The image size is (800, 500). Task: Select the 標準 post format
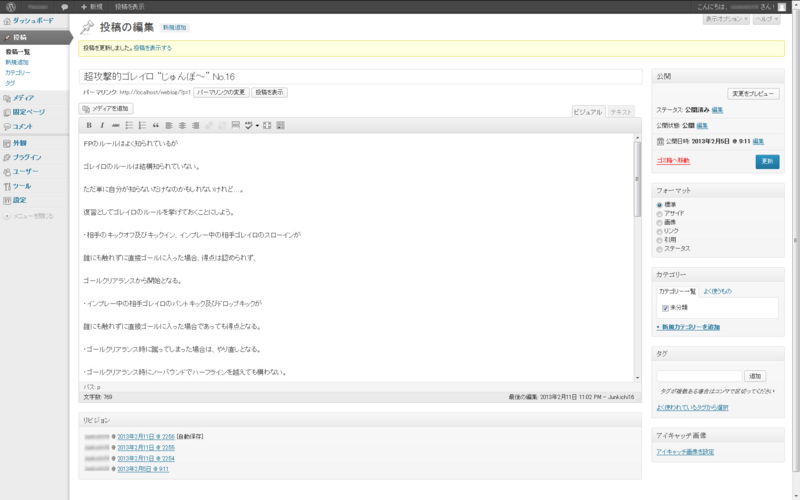coord(659,205)
